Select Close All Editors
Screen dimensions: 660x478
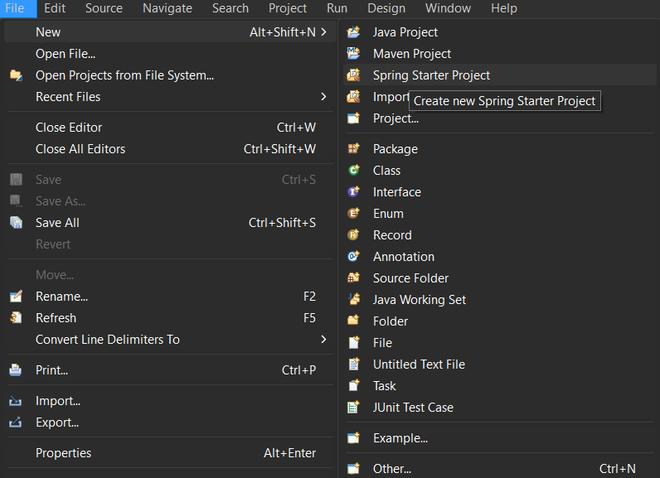coord(80,149)
